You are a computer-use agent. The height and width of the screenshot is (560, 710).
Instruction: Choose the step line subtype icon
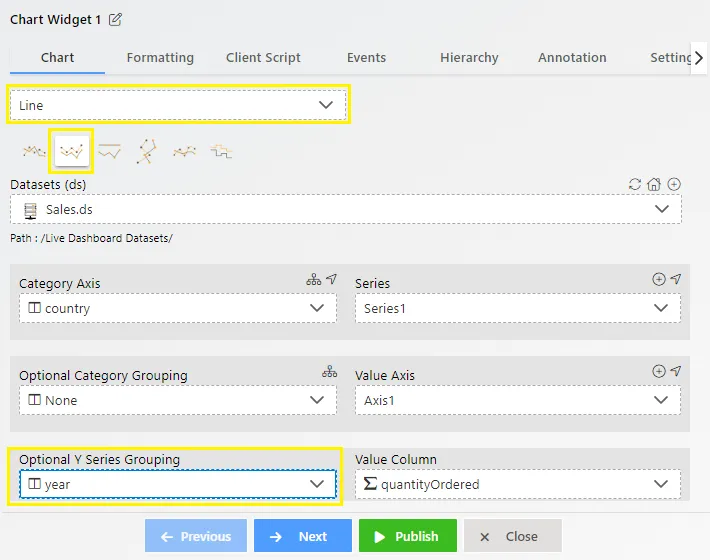pos(221,151)
